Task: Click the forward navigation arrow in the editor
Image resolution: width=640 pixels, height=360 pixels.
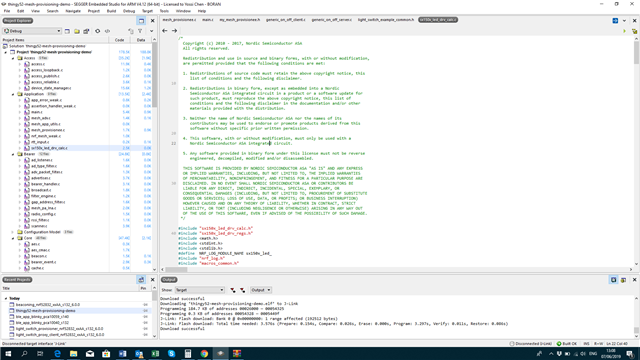Action: (x=174, y=31)
